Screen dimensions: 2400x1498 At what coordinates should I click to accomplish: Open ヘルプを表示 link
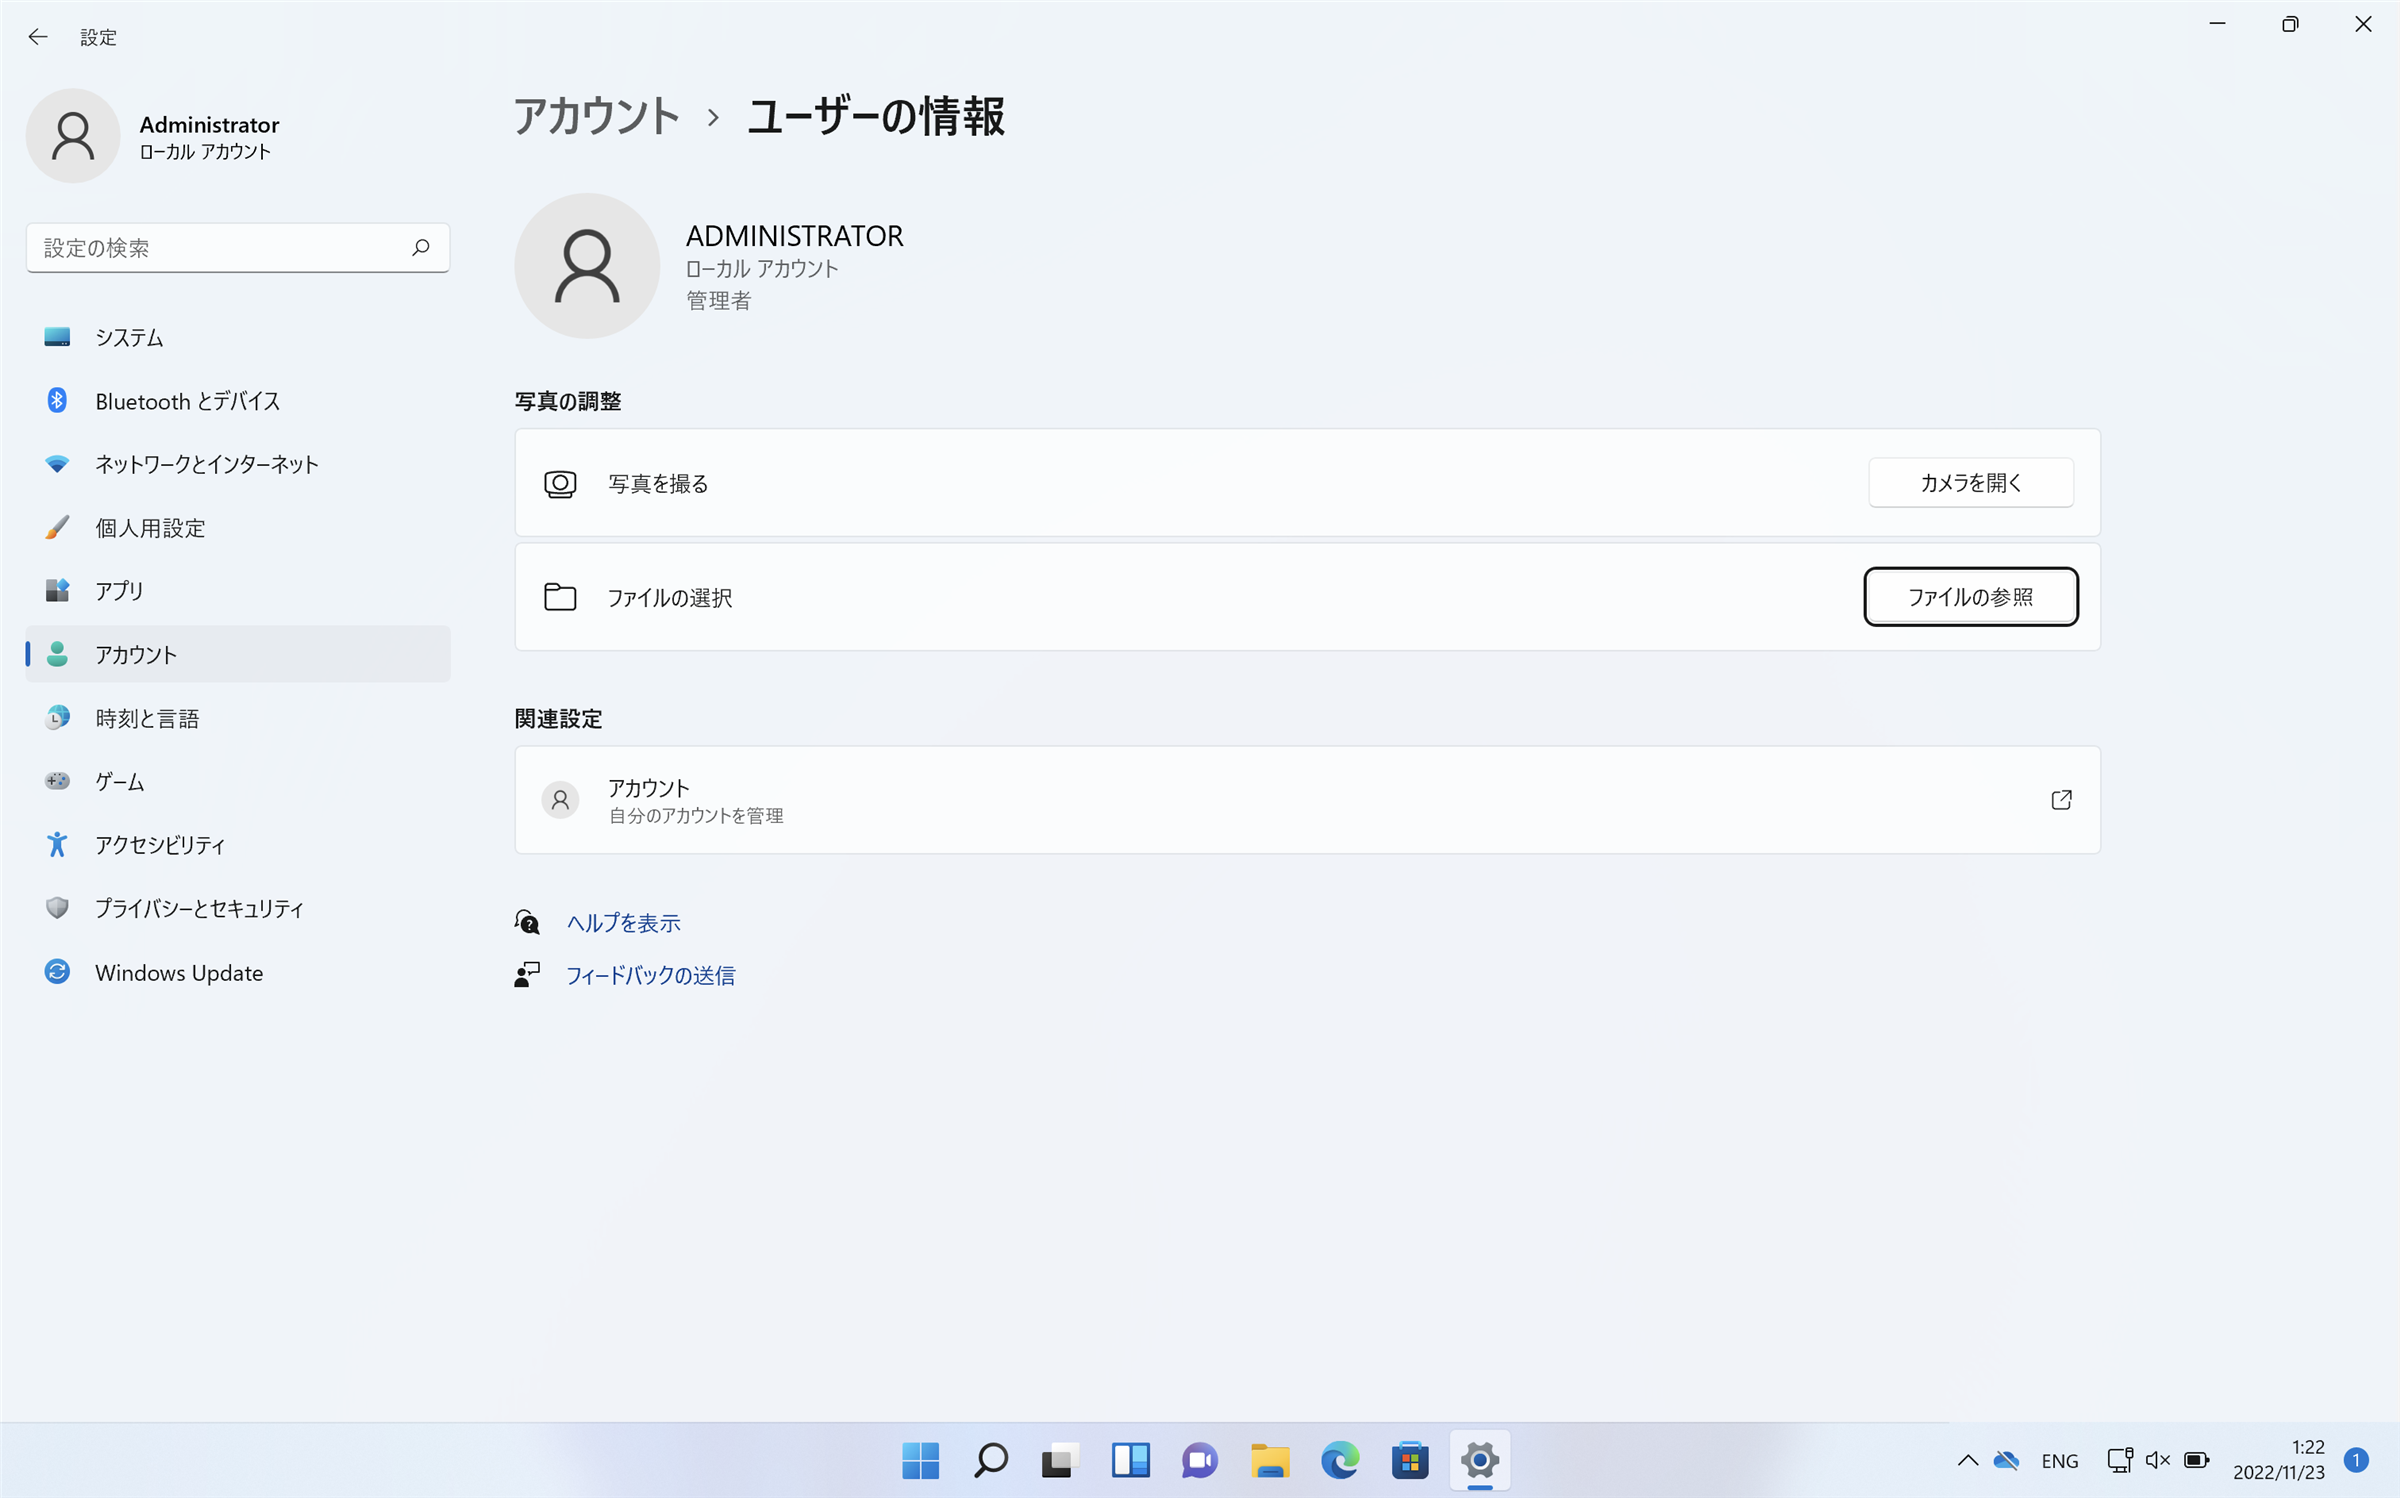tap(623, 922)
